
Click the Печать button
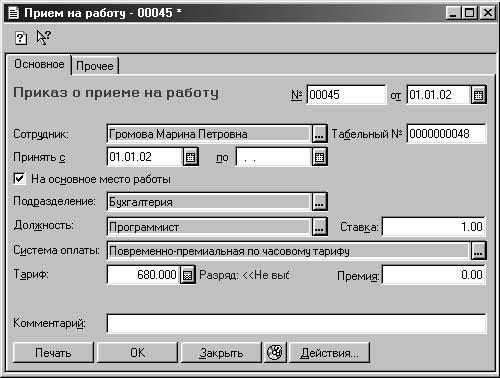(53, 352)
